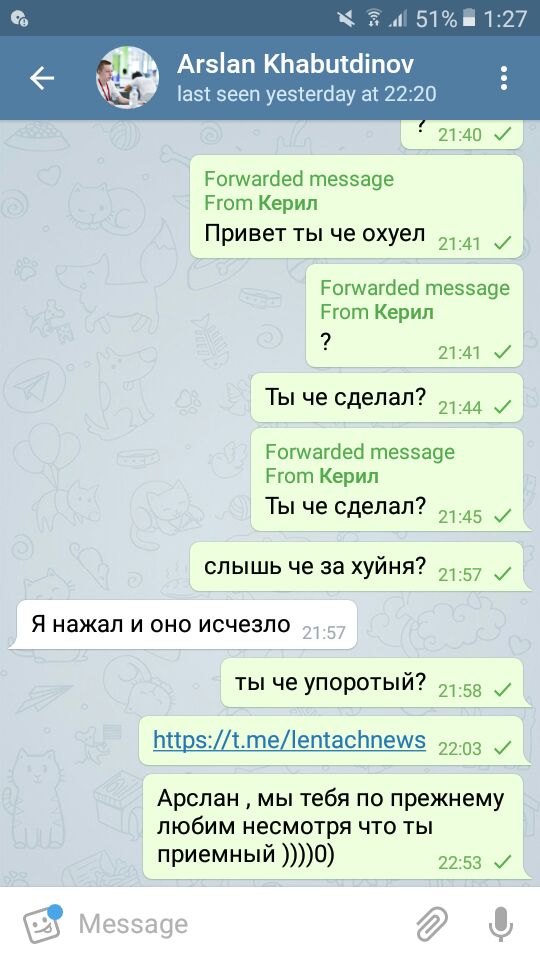
Task: Open the sticker and emoji panel
Action: pos(42,923)
